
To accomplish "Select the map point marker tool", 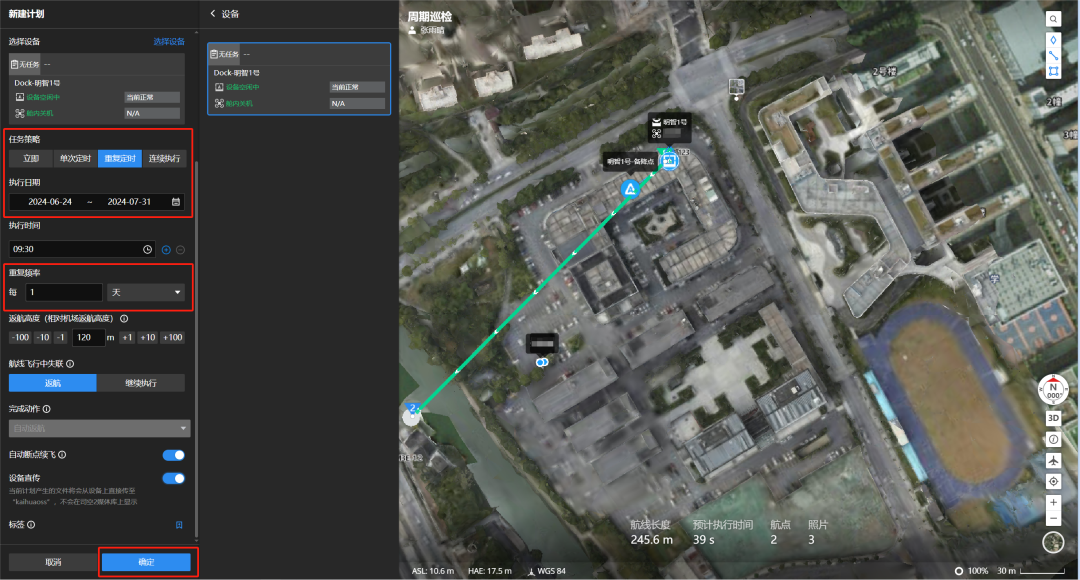I will tap(1053, 40).
